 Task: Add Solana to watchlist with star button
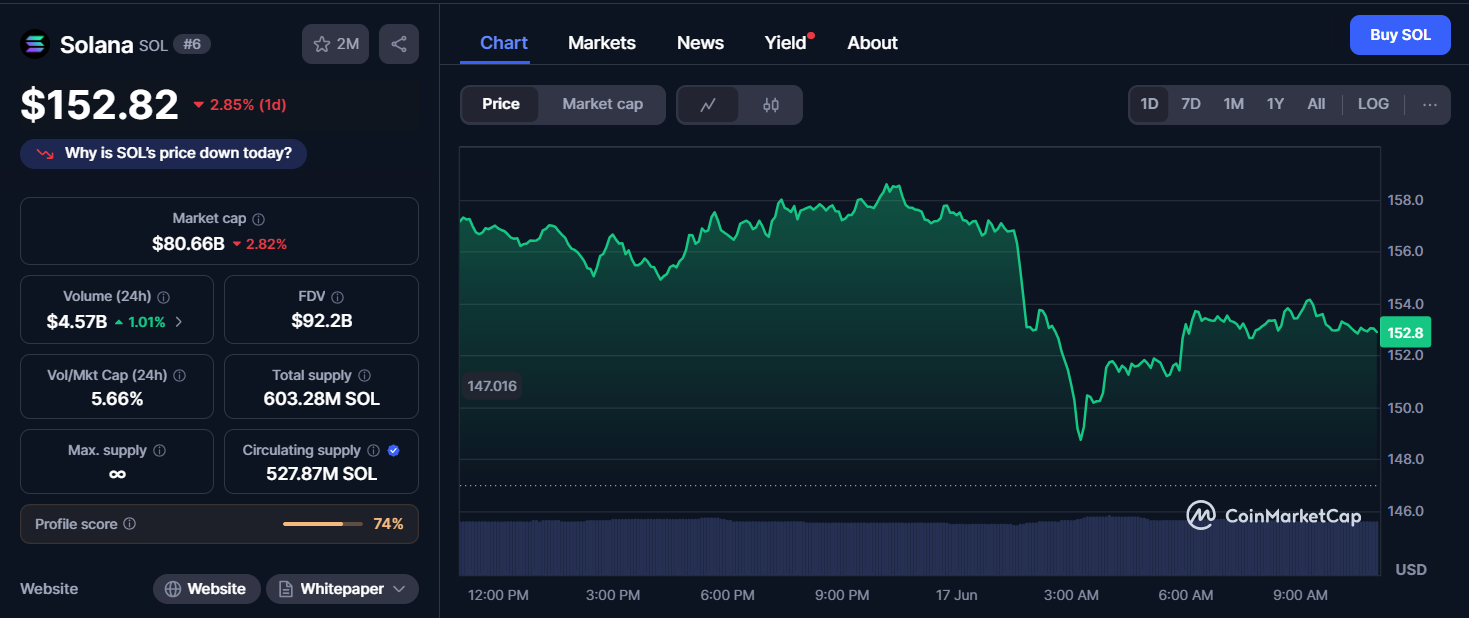(x=336, y=44)
